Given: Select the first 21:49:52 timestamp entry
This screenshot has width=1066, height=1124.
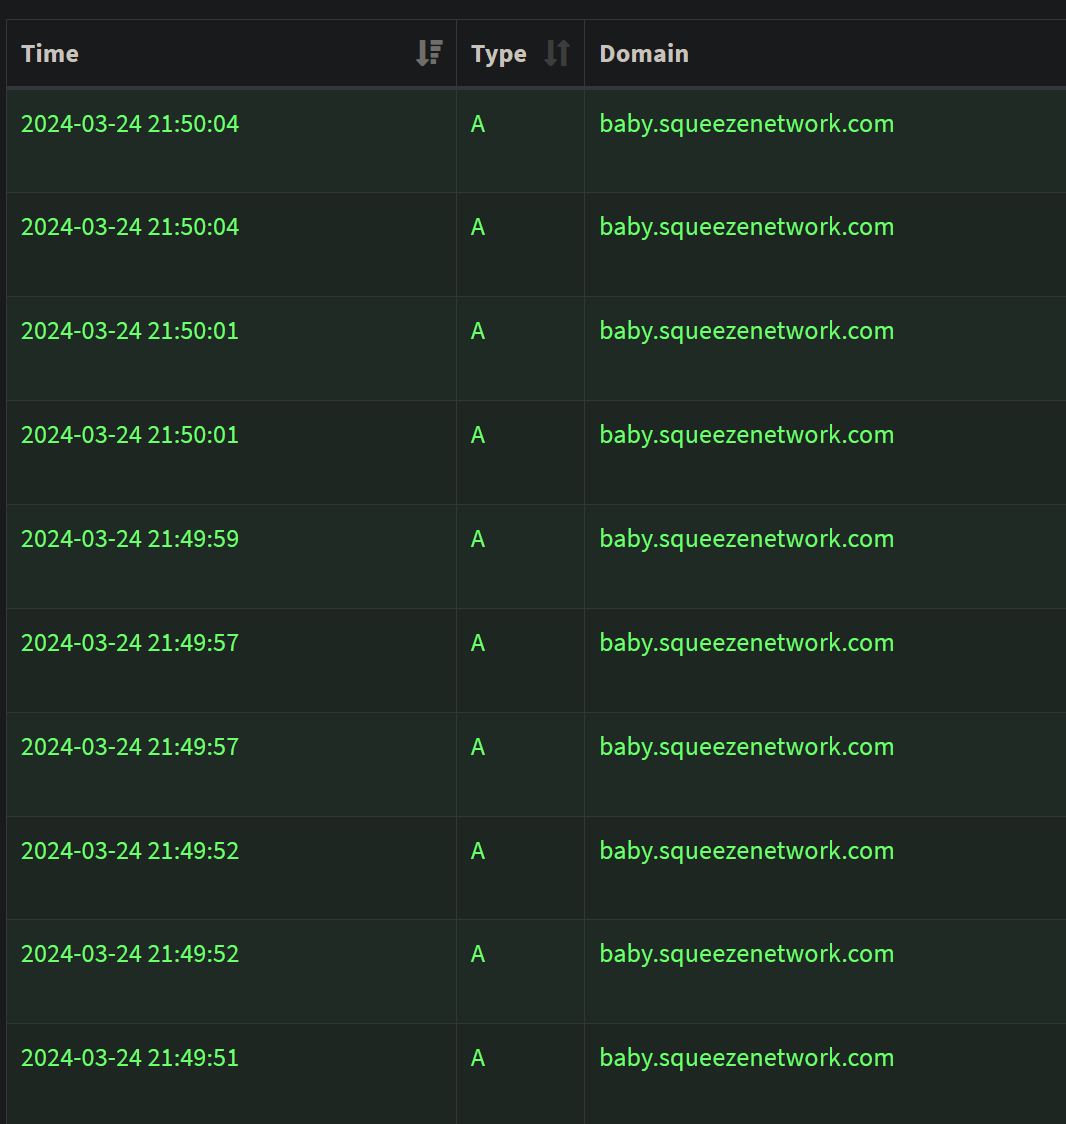Looking at the screenshot, I should point(130,851).
